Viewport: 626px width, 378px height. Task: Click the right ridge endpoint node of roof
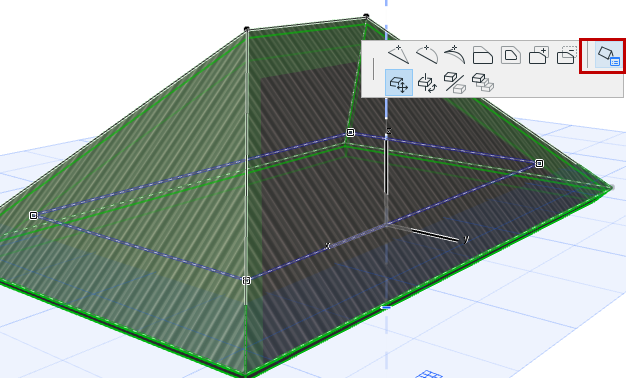(366, 16)
